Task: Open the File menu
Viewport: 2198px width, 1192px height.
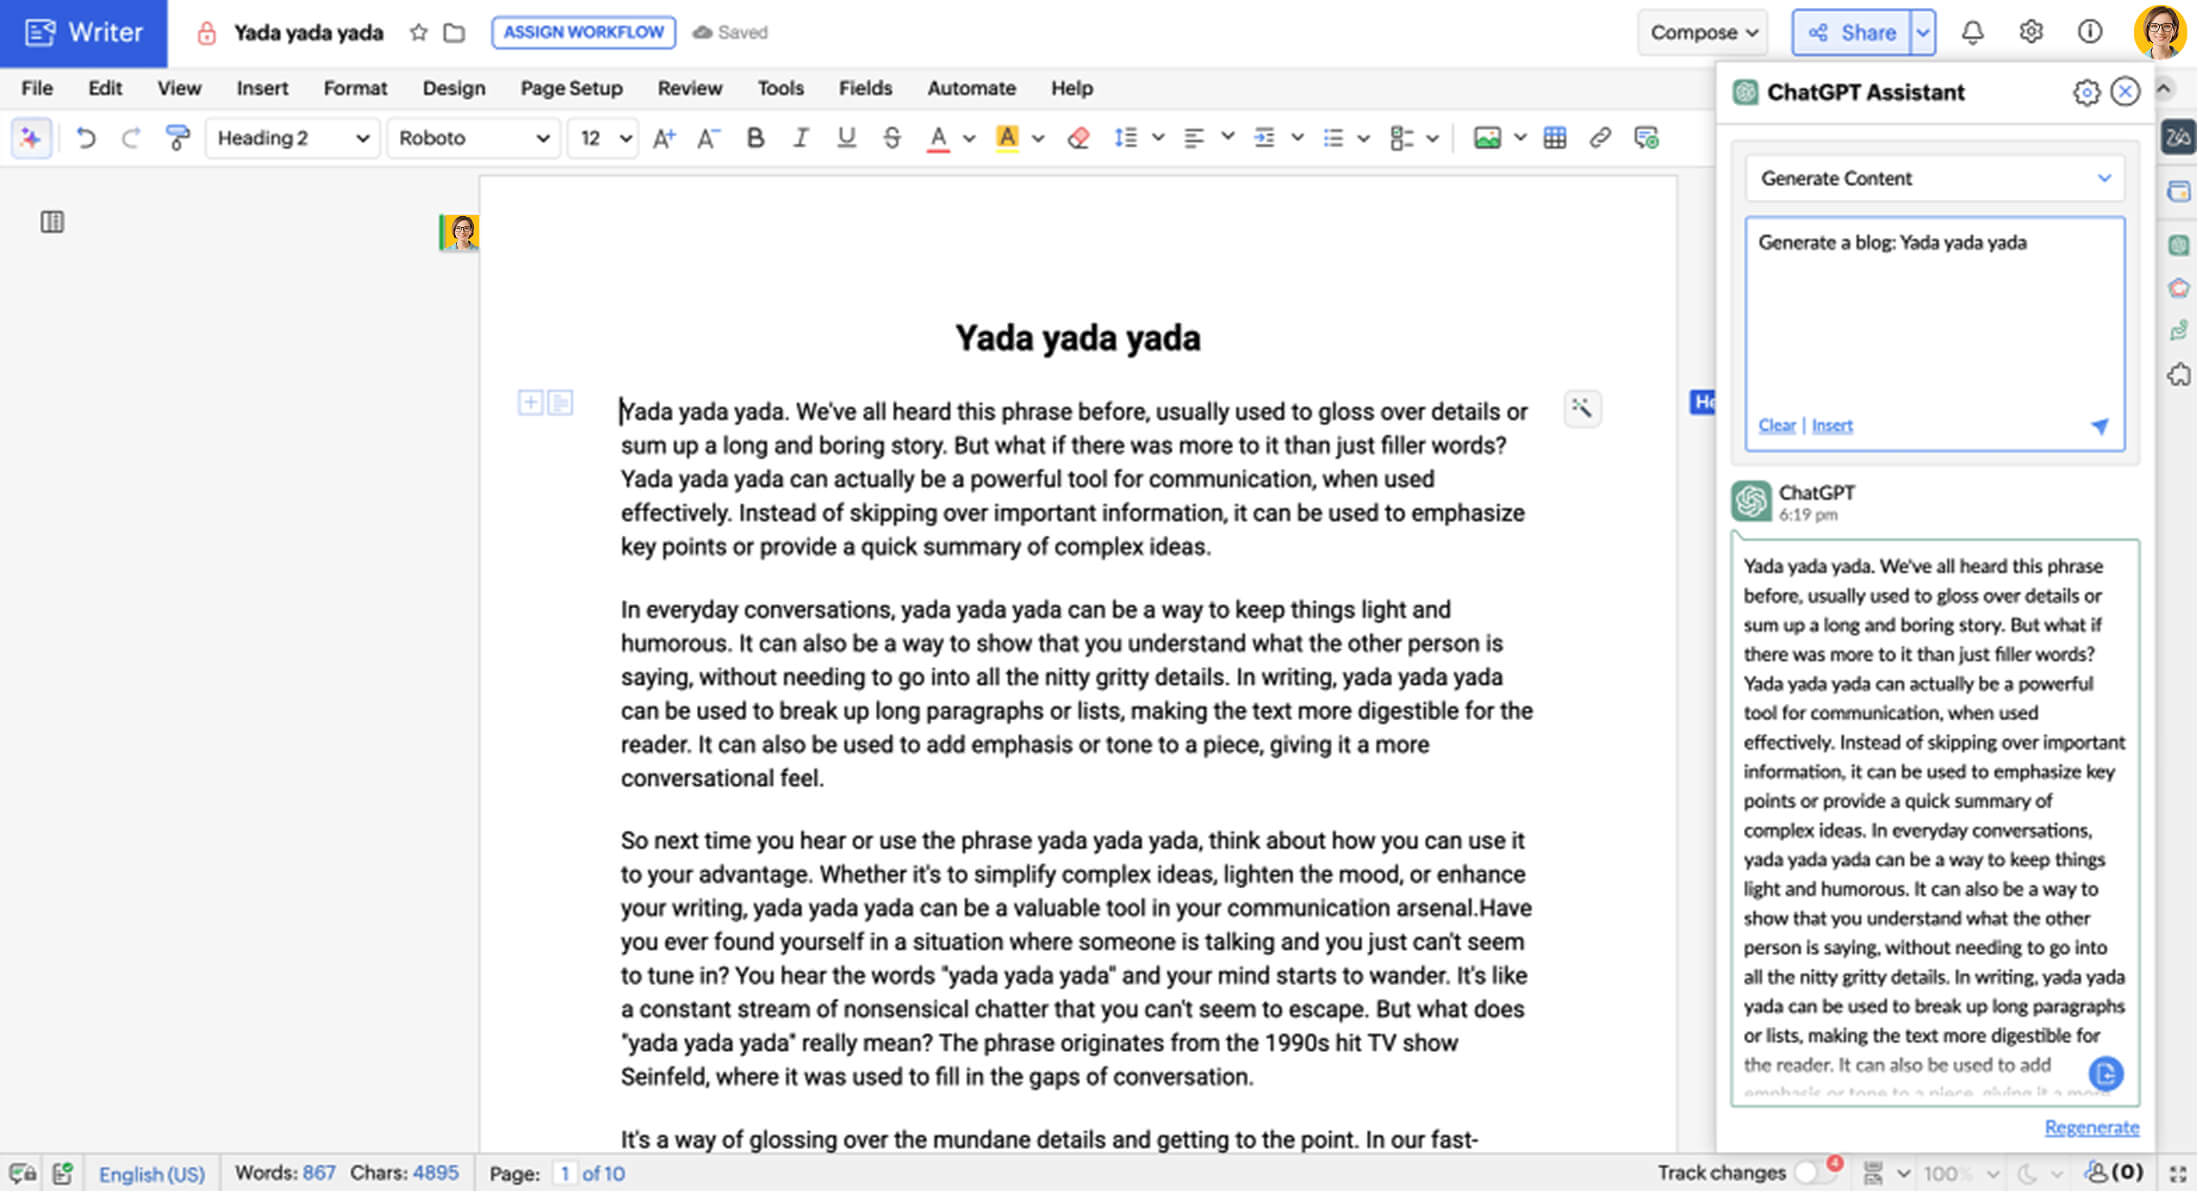Action: [37, 88]
